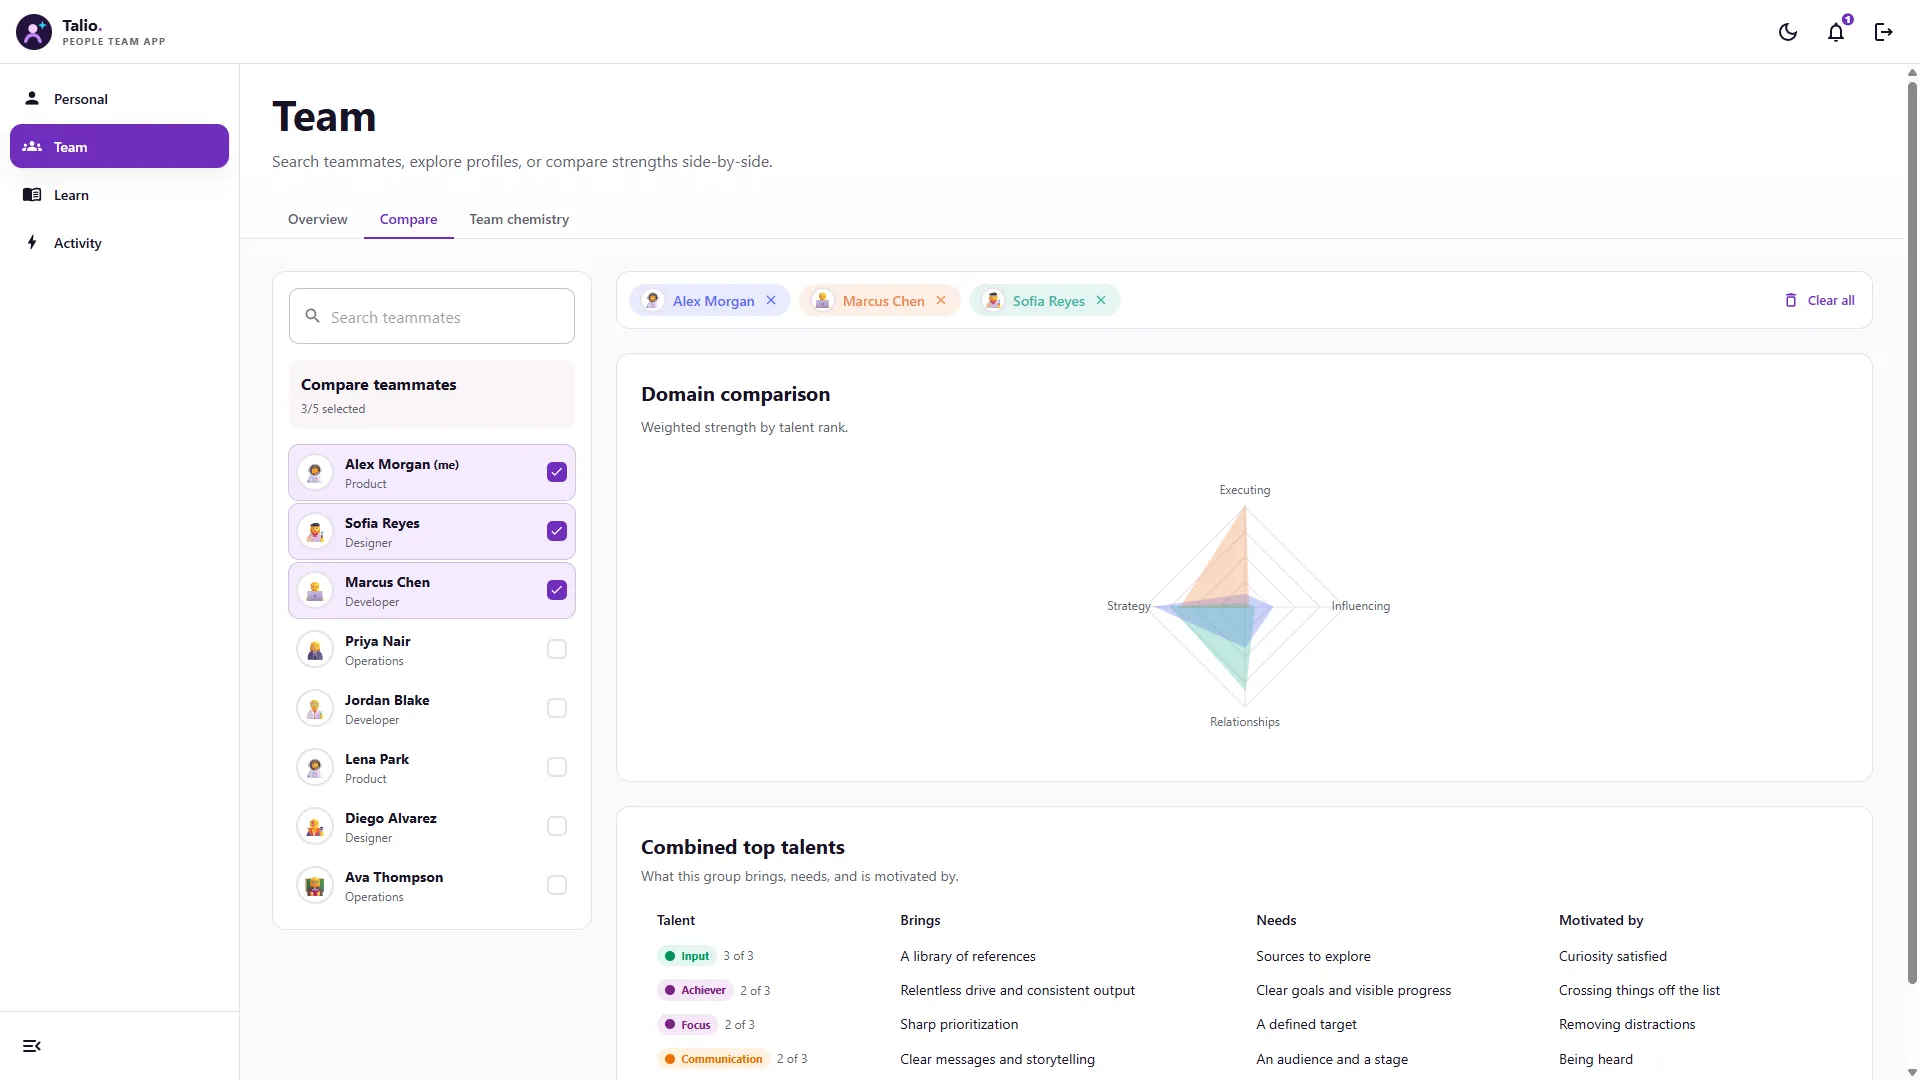The width and height of the screenshot is (1920, 1080).
Task: Click Diego Alvarez's avatar icon
Action: (315, 827)
